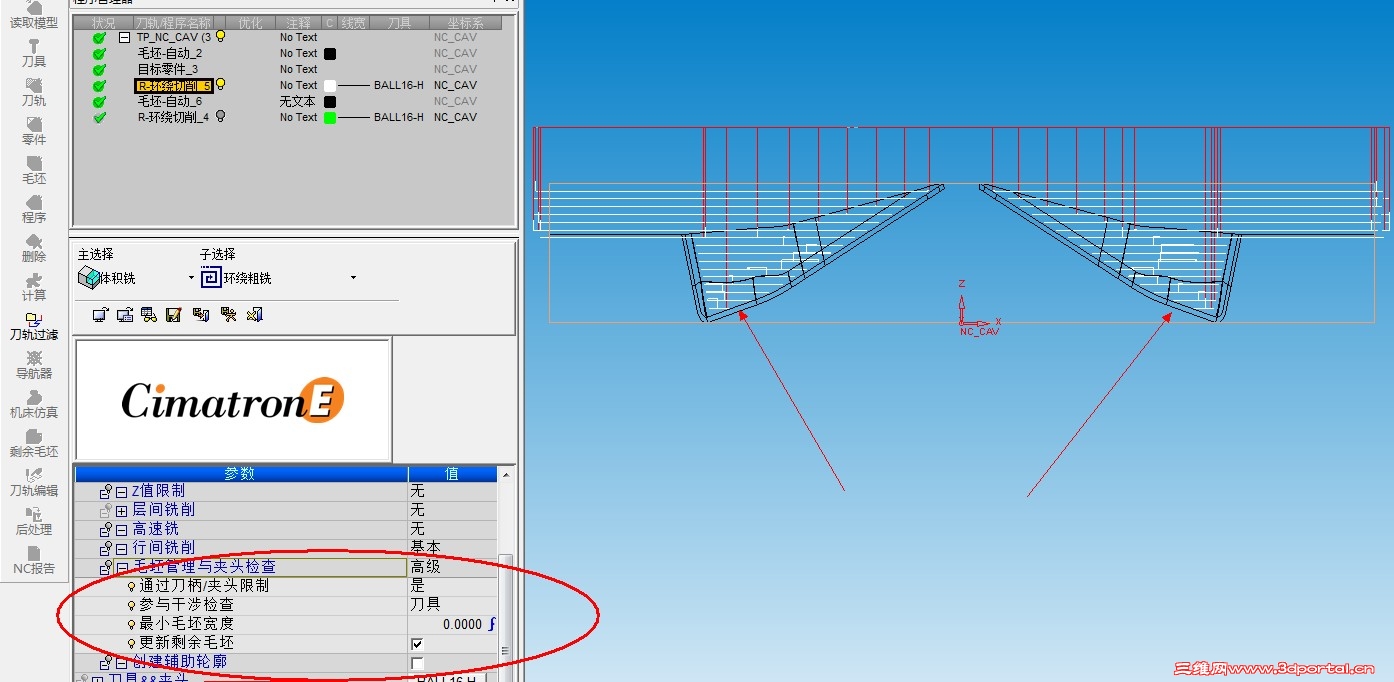
Task: Click the green status checkmark for 毛坯-自动_2
Action: pyautogui.click(x=99, y=54)
